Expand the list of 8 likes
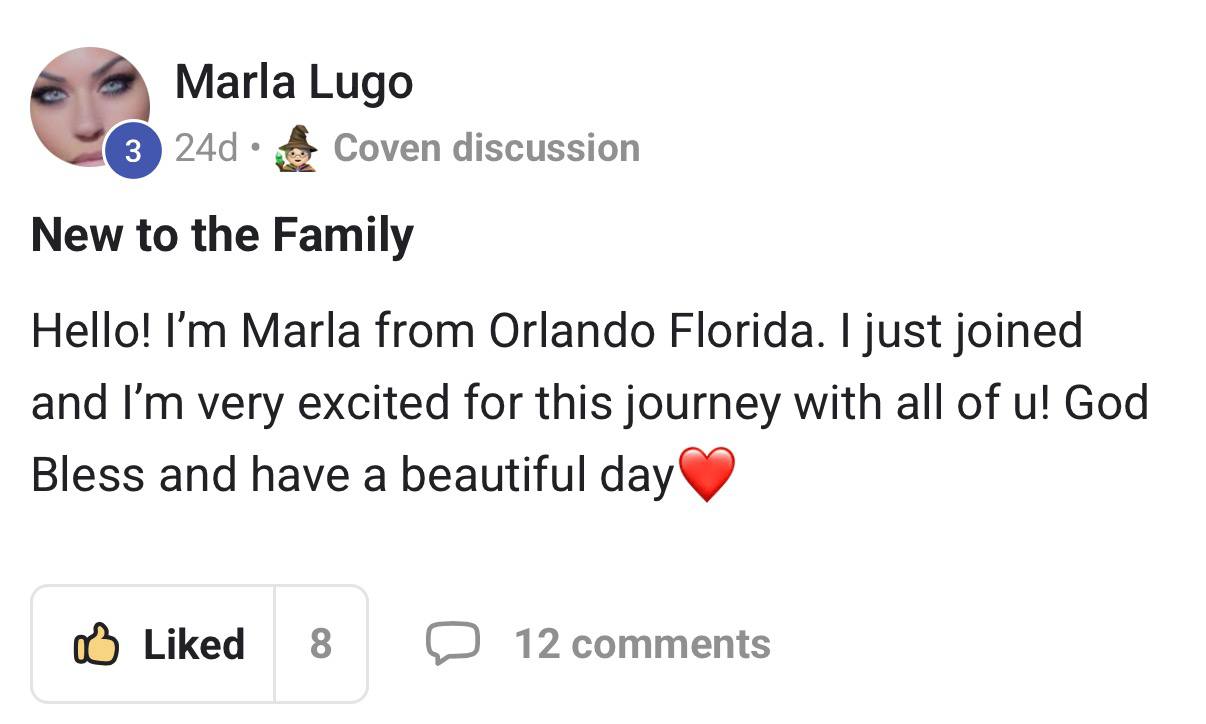Viewport: 1206px width, 724px height. pyautogui.click(x=320, y=645)
